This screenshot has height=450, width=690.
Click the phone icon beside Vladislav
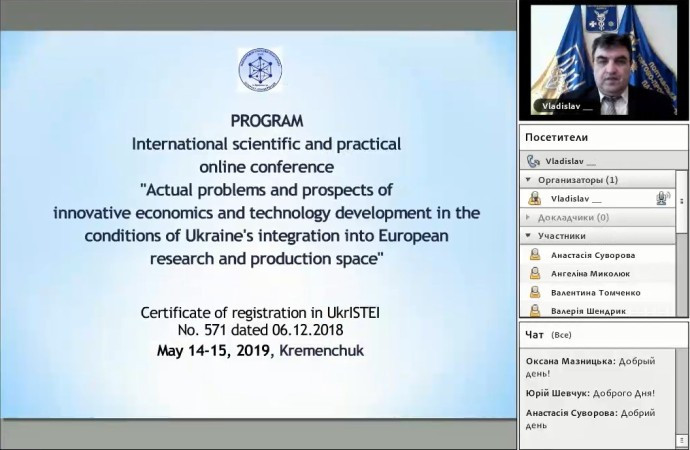pyautogui.click(x=532, y=161)
